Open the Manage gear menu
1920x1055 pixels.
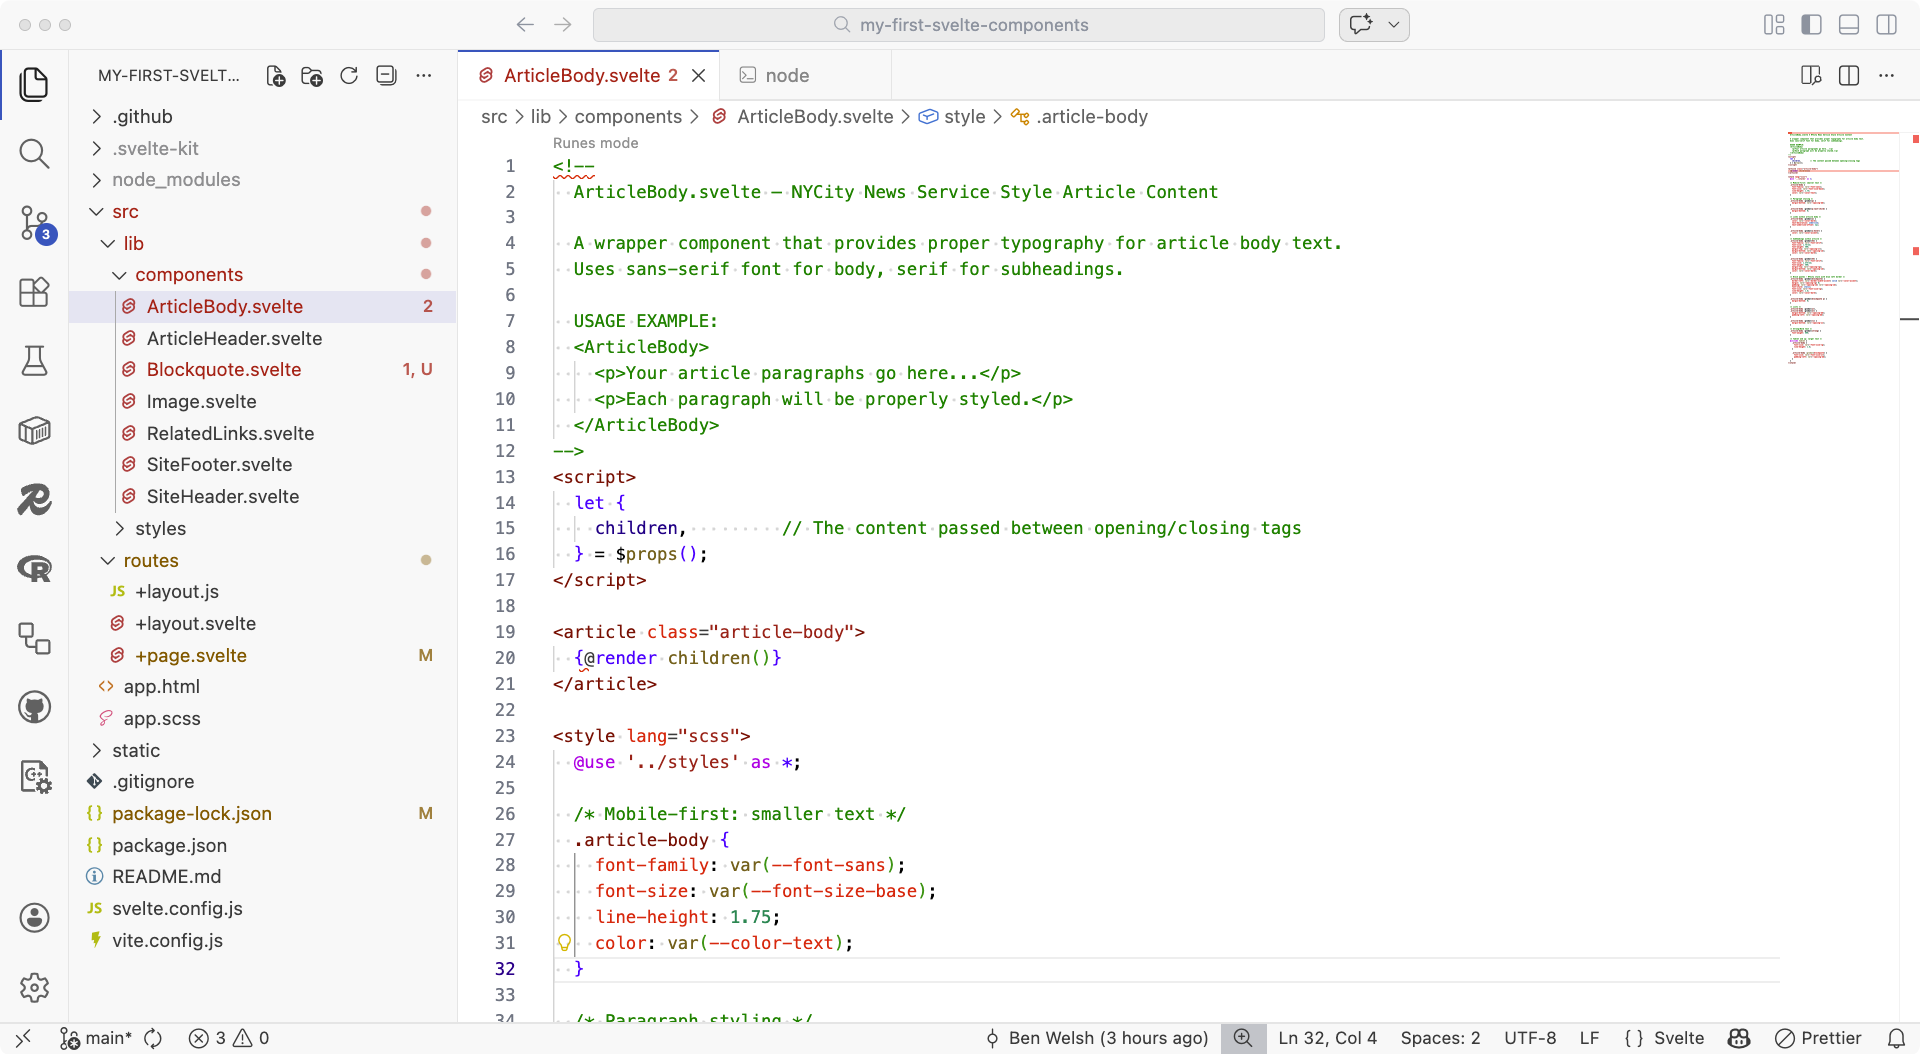[34, 987]
